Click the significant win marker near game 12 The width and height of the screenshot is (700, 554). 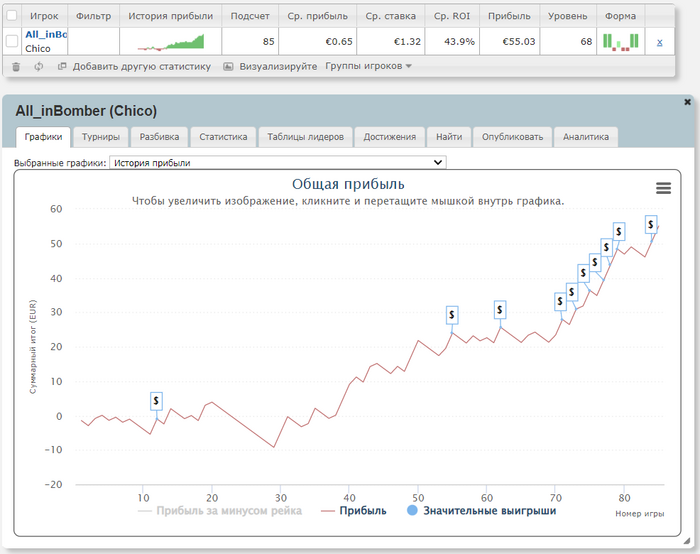(x=156, y=401)
